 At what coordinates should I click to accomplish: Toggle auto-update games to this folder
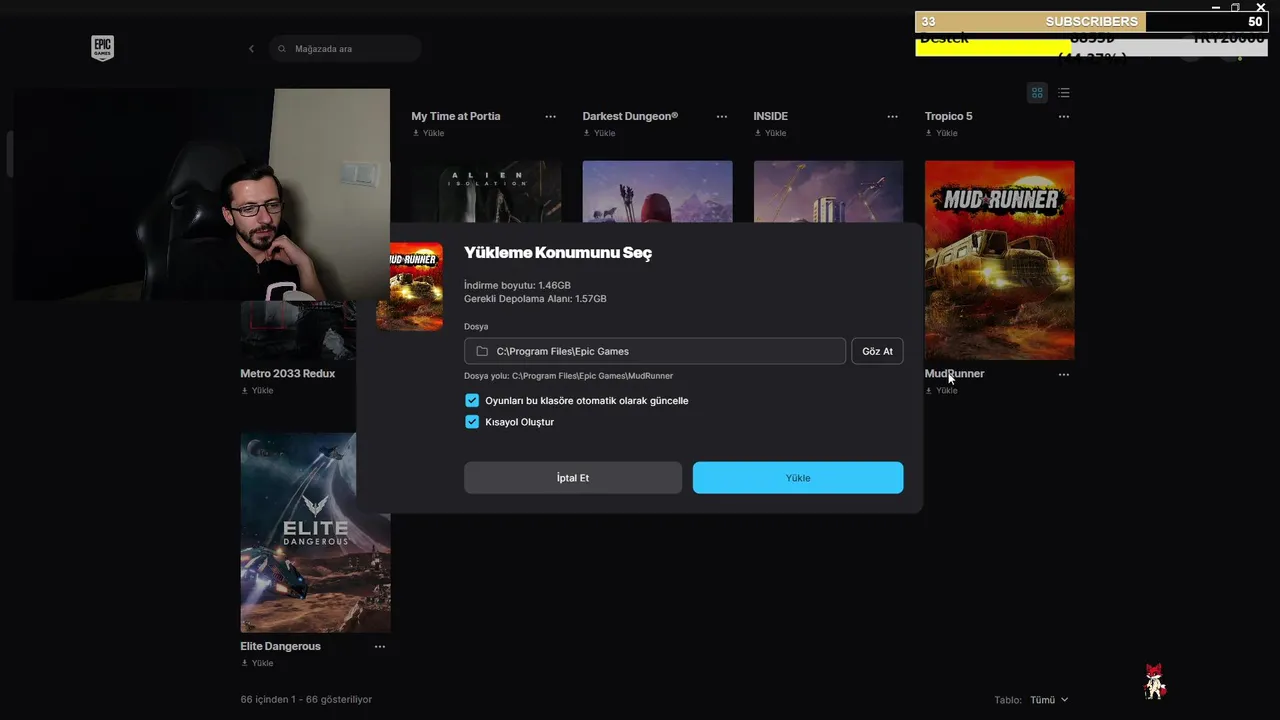click(x=472, y=401)
